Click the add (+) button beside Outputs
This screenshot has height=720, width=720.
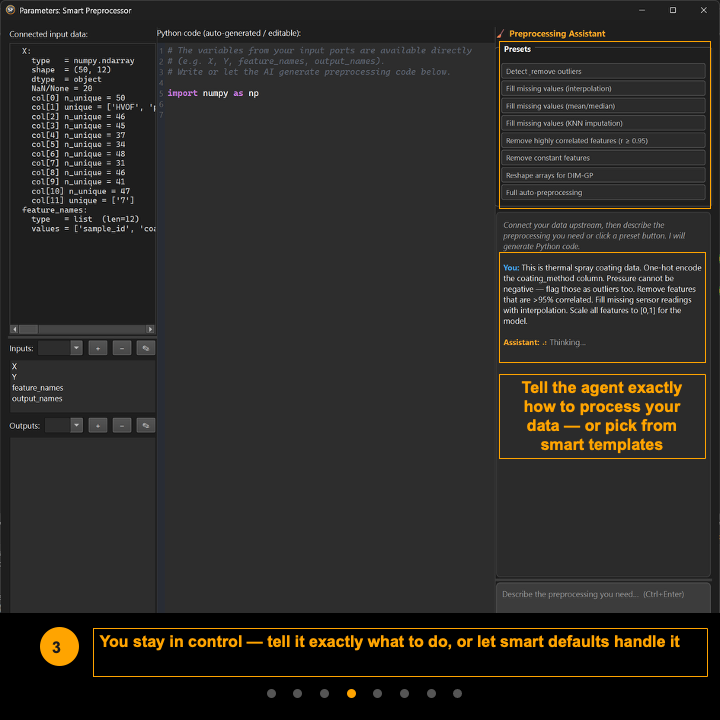(98, 425)
